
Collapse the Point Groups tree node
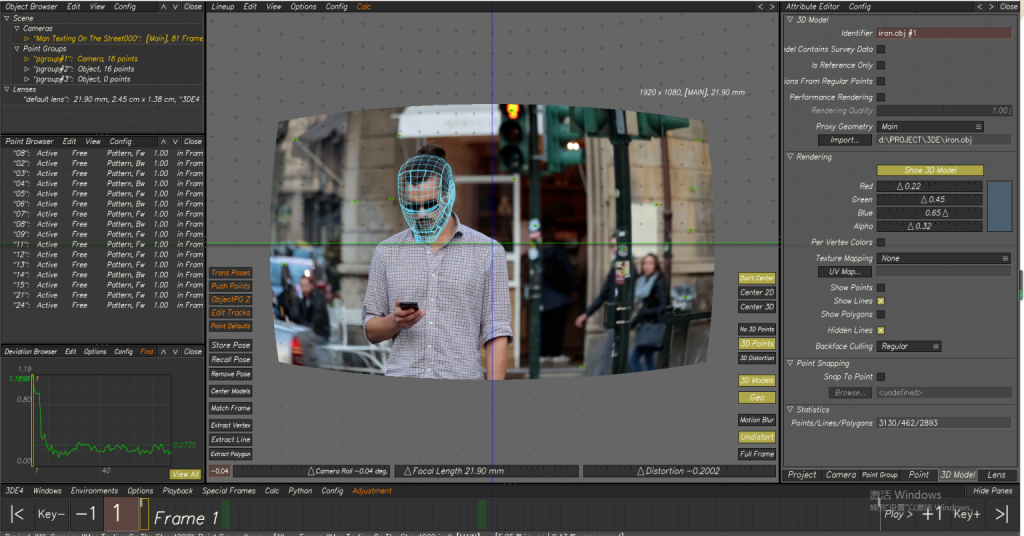pos(16,49)
